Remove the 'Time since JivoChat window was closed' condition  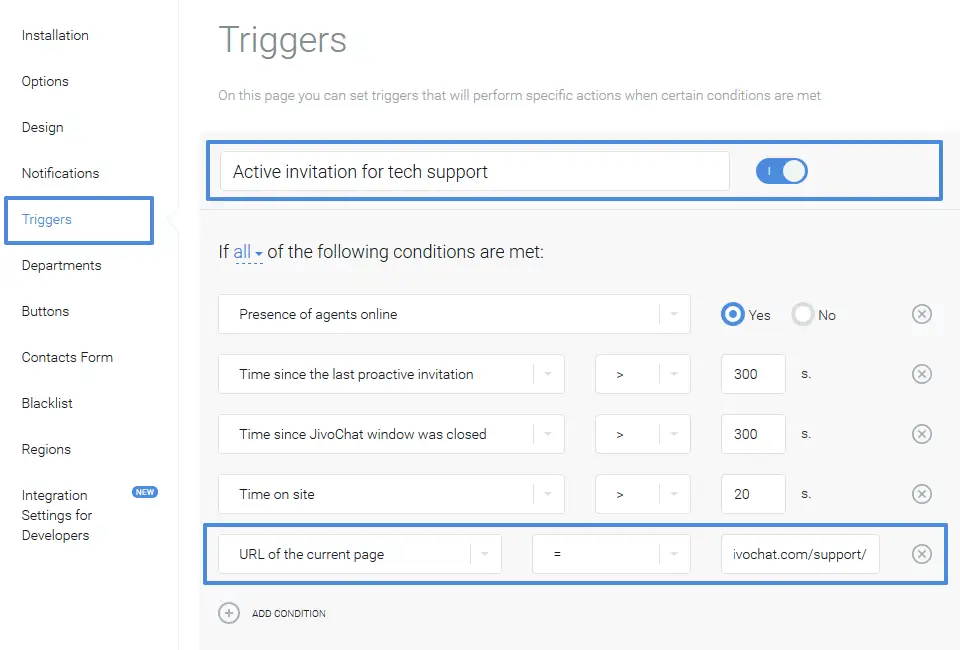click(x=922, y=434)
